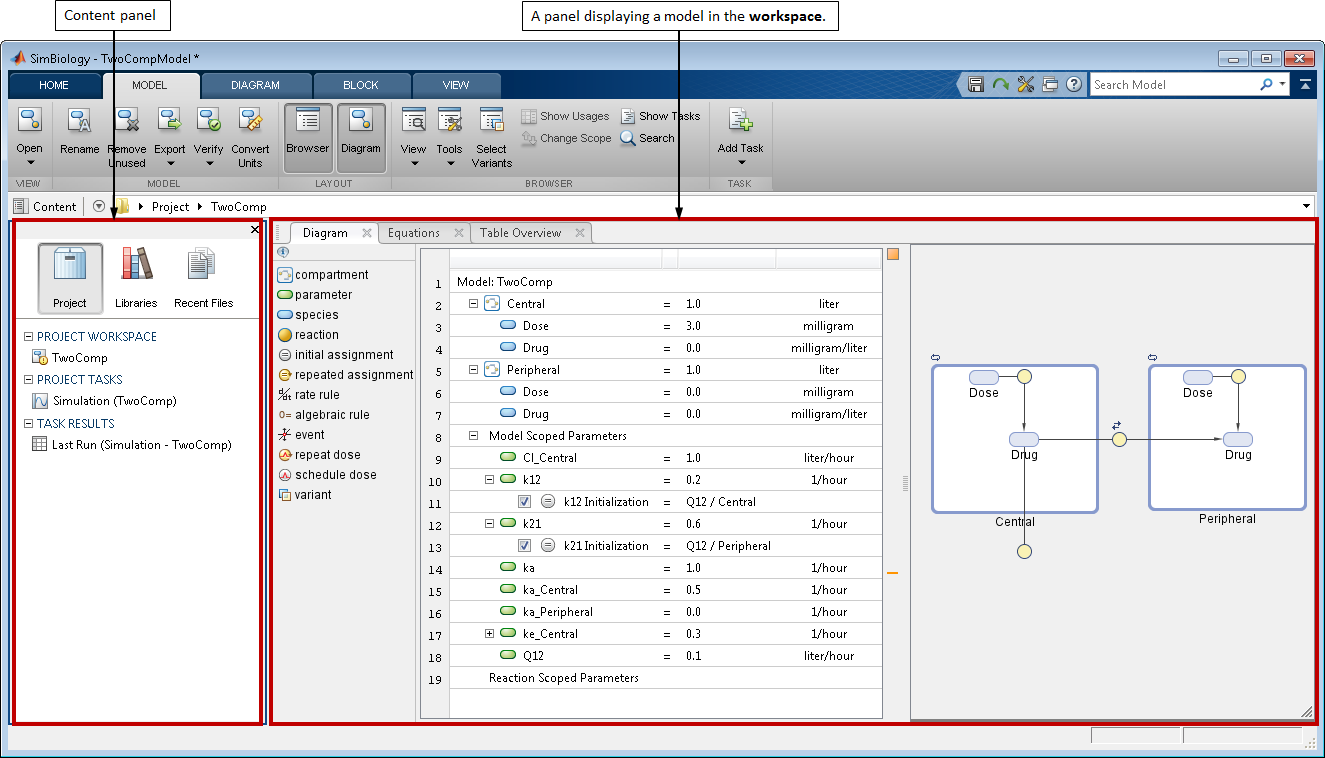Open the Add Task dropdown
The height and width of the screenshot is (758, 1325).
tap(740, 162)
